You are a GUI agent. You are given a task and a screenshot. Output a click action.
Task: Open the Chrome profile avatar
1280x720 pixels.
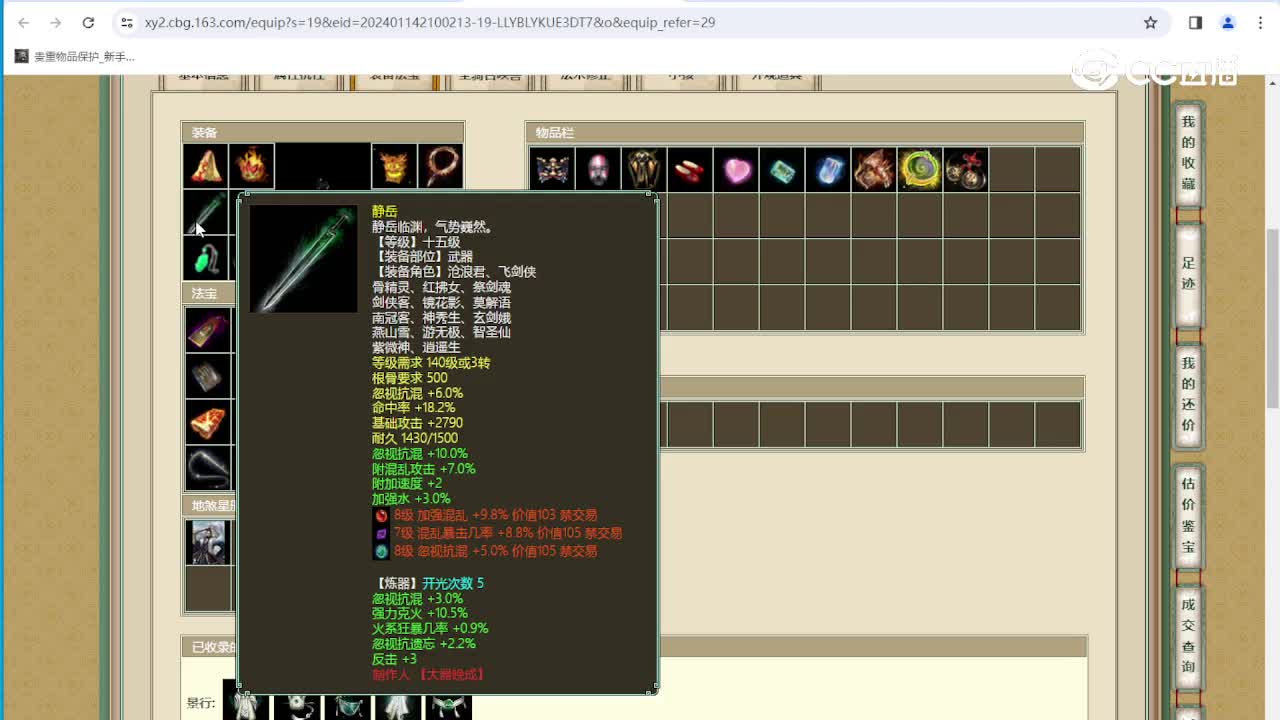(1228, 22)
